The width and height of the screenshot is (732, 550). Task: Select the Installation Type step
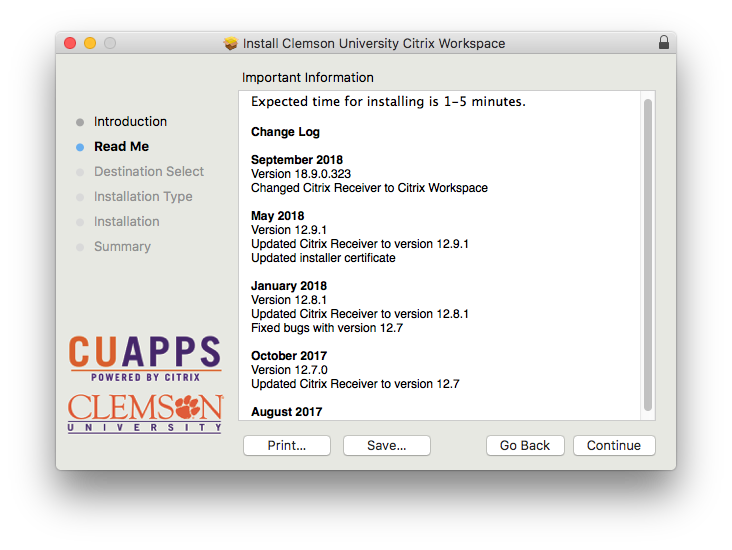[x=143, y=197]
